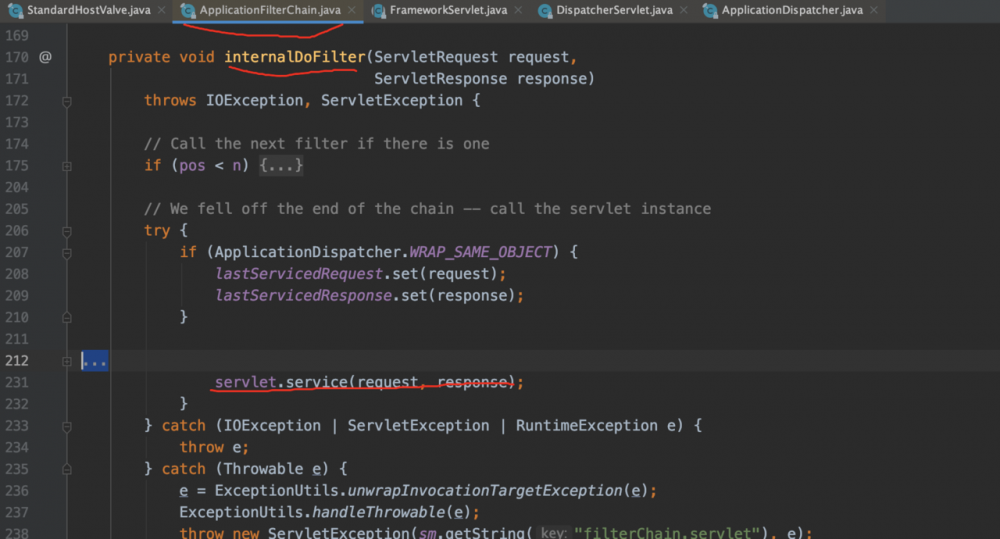Click the class icon on ApplicationFilterChain.java tab
This screenshot has width=1000, height=539.
[188, 10]
